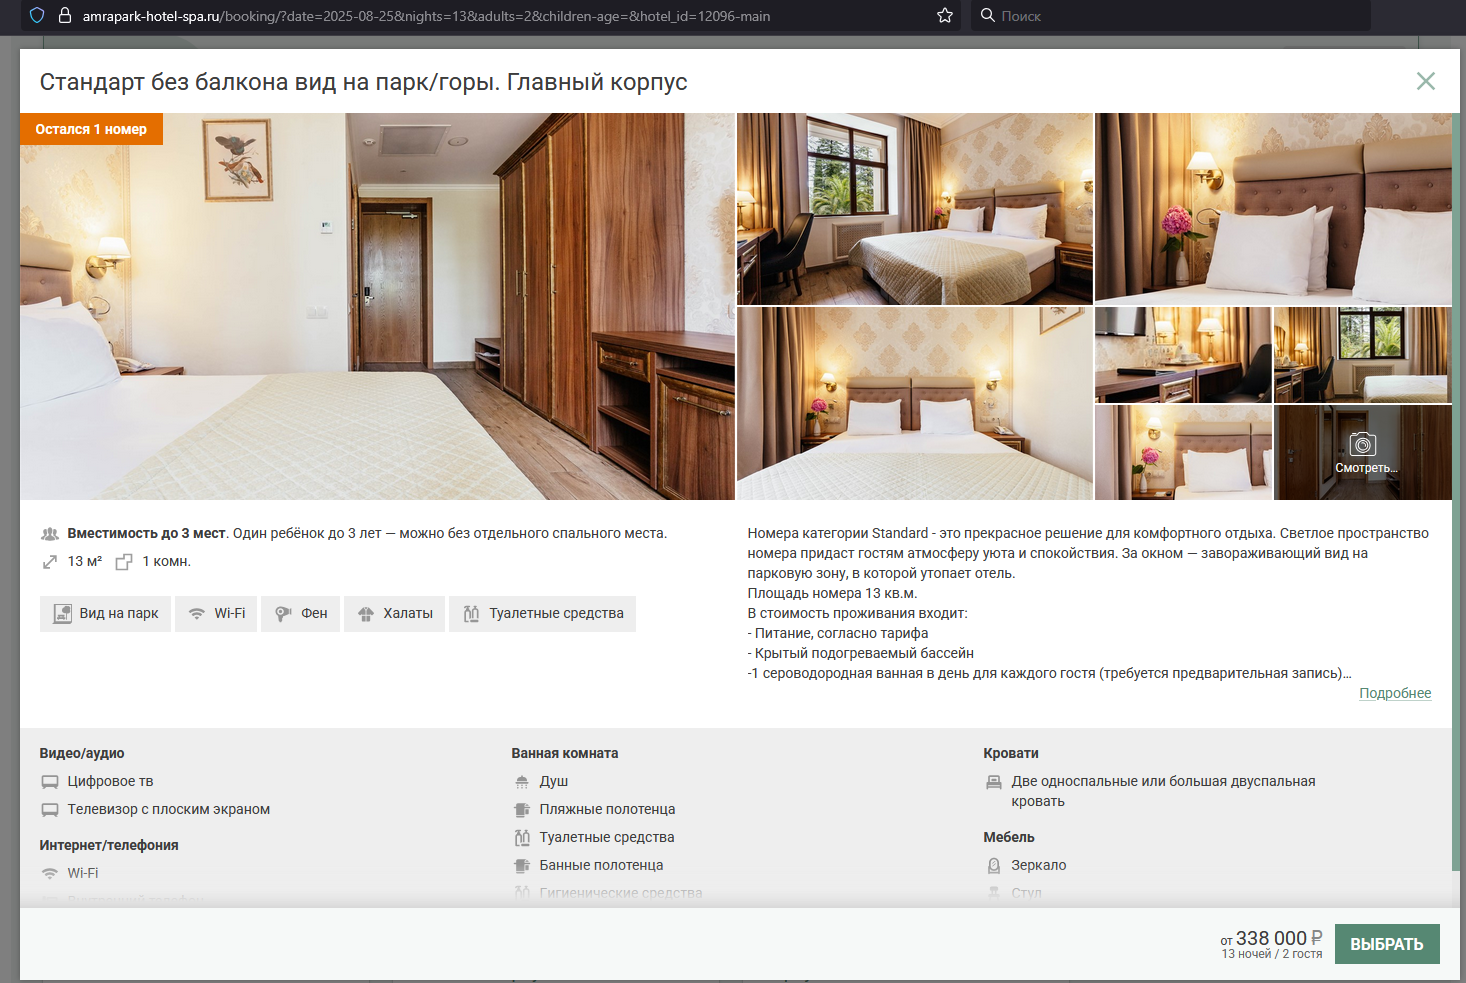Click the bookmark star icon in address bar

click(x=945, y=16)
